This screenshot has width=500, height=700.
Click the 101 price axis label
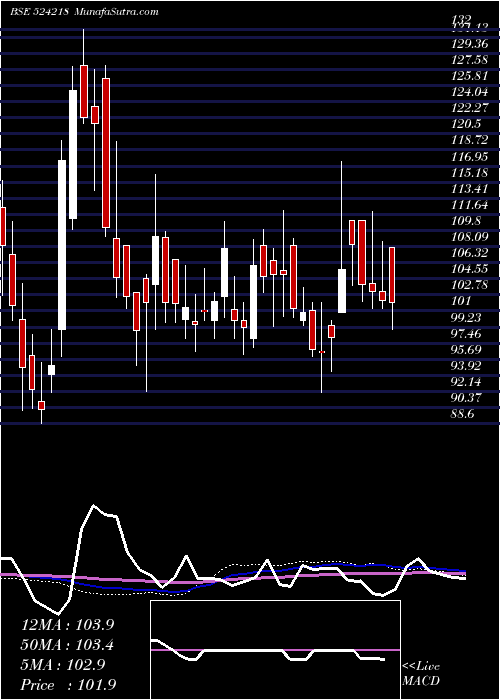coord(462,301)
